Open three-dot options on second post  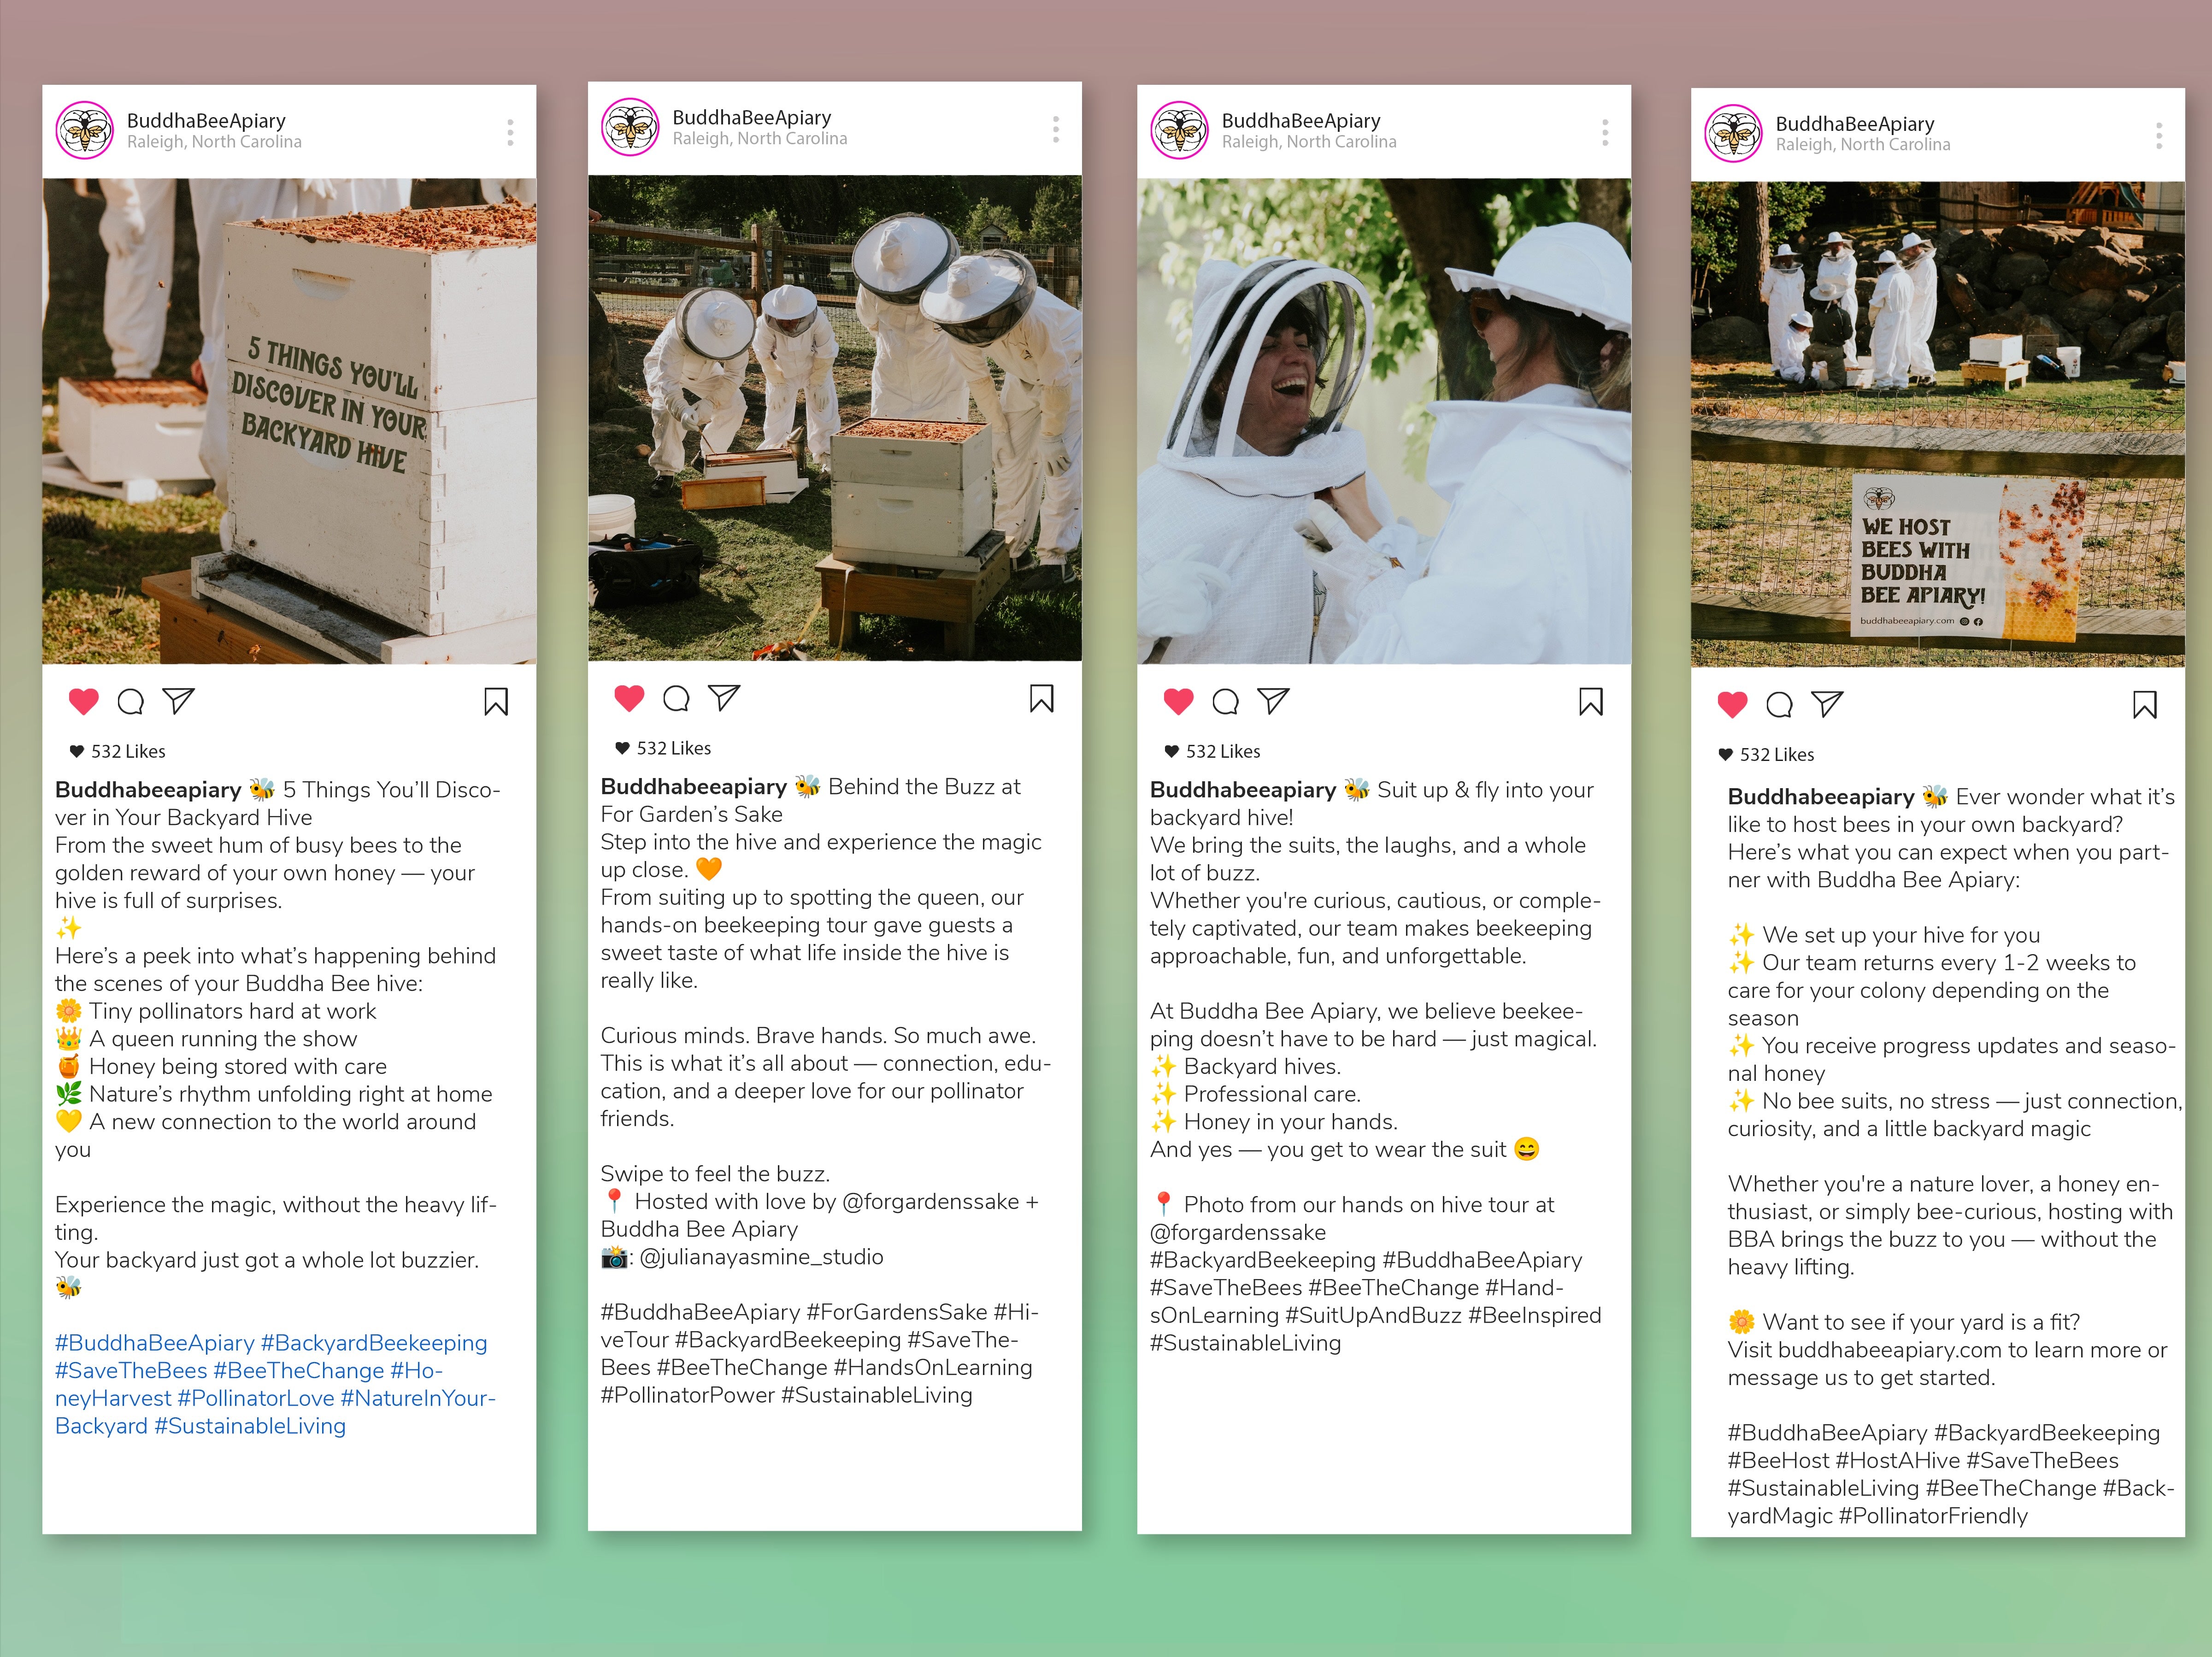point(1056,129)
